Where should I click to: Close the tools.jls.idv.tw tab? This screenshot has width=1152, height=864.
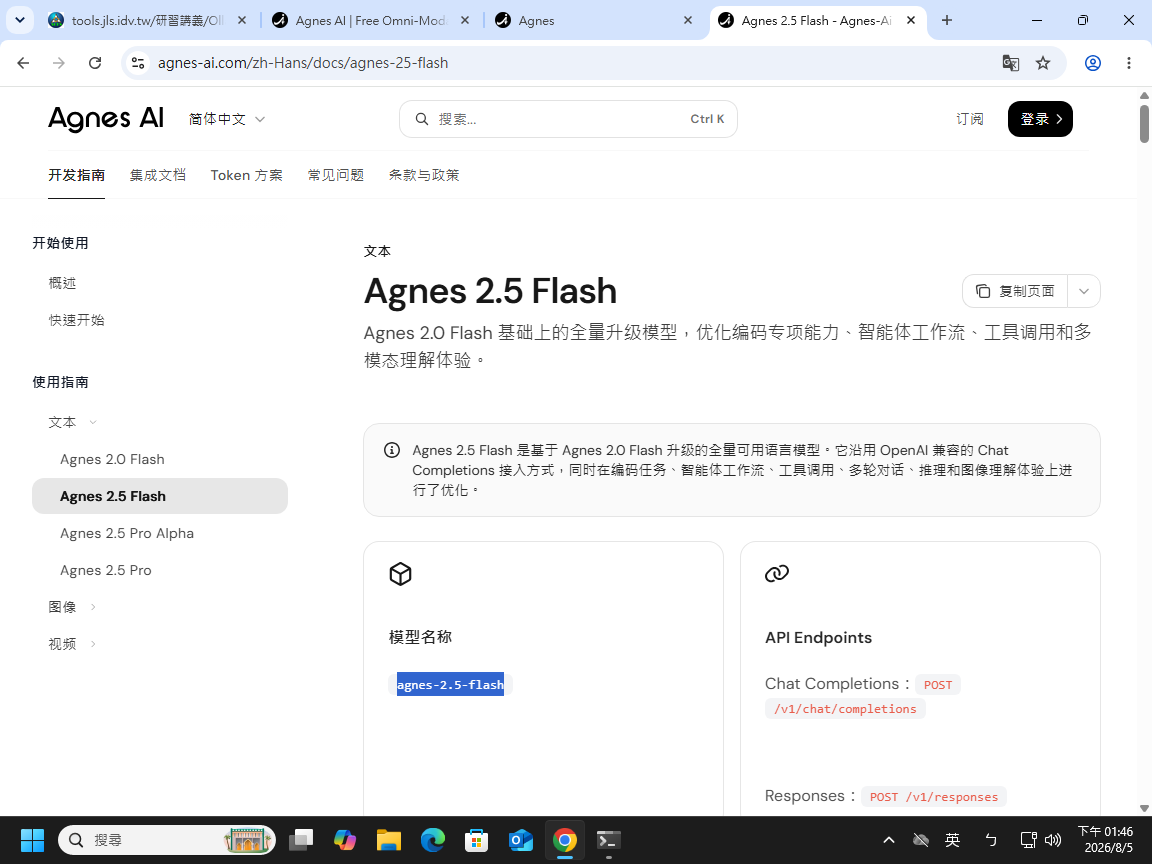[x=242, y=21]
